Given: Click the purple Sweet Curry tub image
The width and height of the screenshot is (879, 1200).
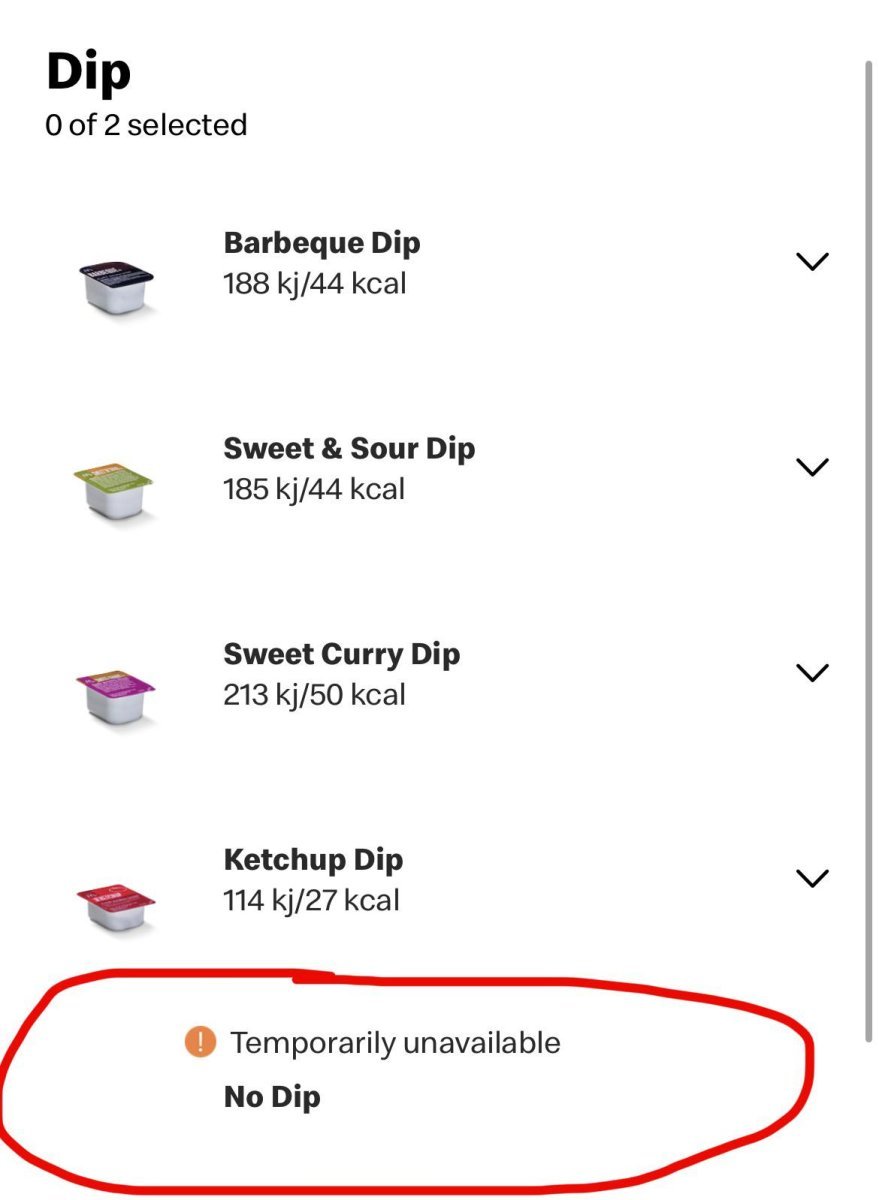Looking at the screenshot, I should pyautogui.click(x=117, y=697).
